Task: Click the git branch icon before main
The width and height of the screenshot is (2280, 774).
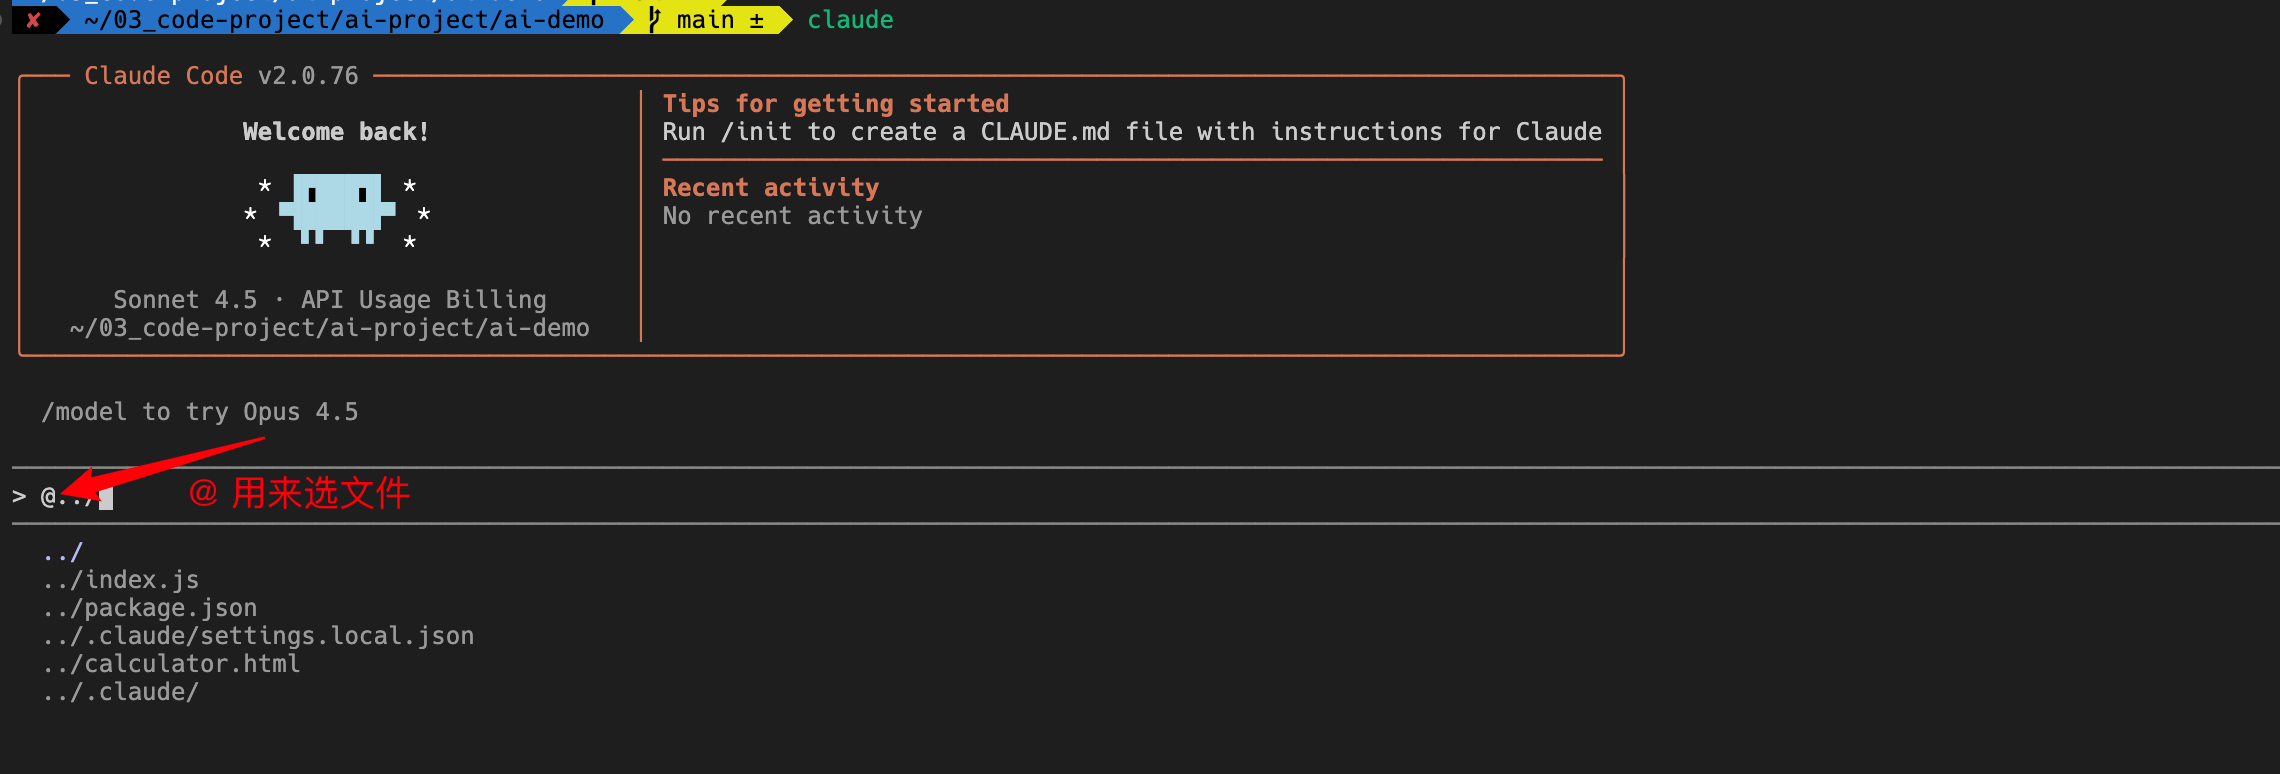Action: click(655, 20)
